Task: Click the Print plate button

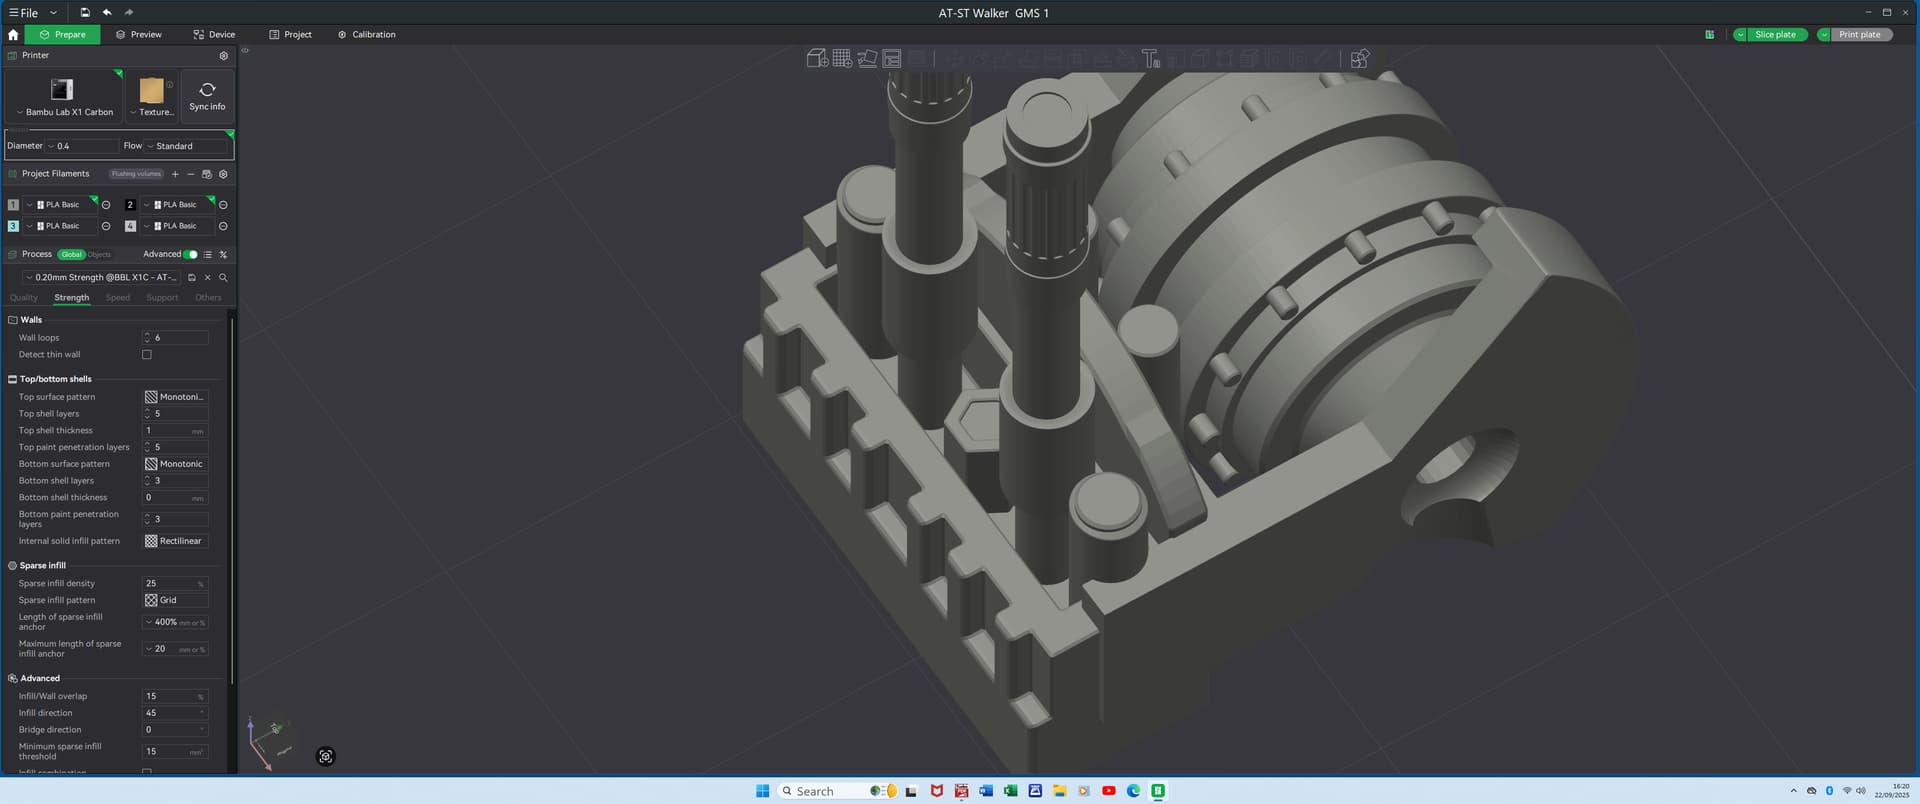Action: click(x=1860, y=35)
